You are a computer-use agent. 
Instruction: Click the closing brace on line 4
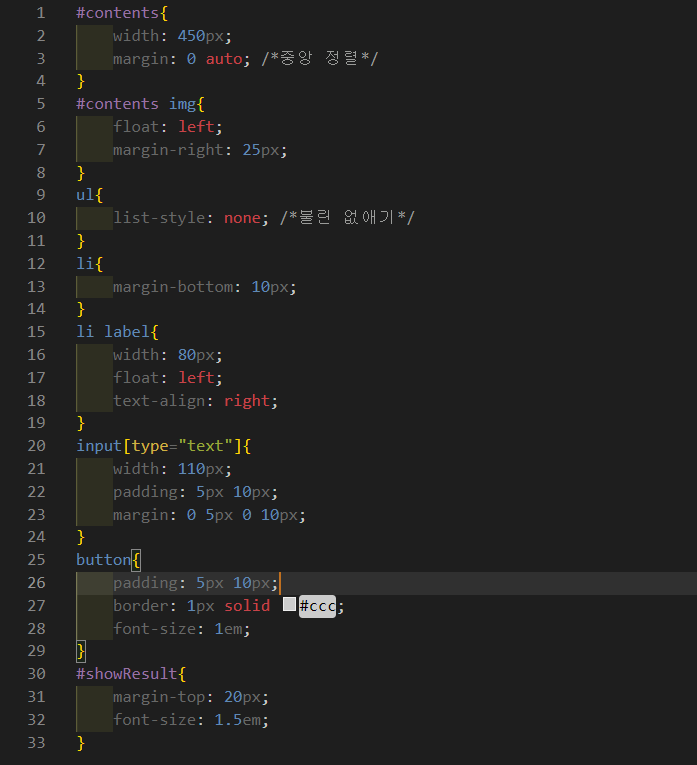pos(81,81)
